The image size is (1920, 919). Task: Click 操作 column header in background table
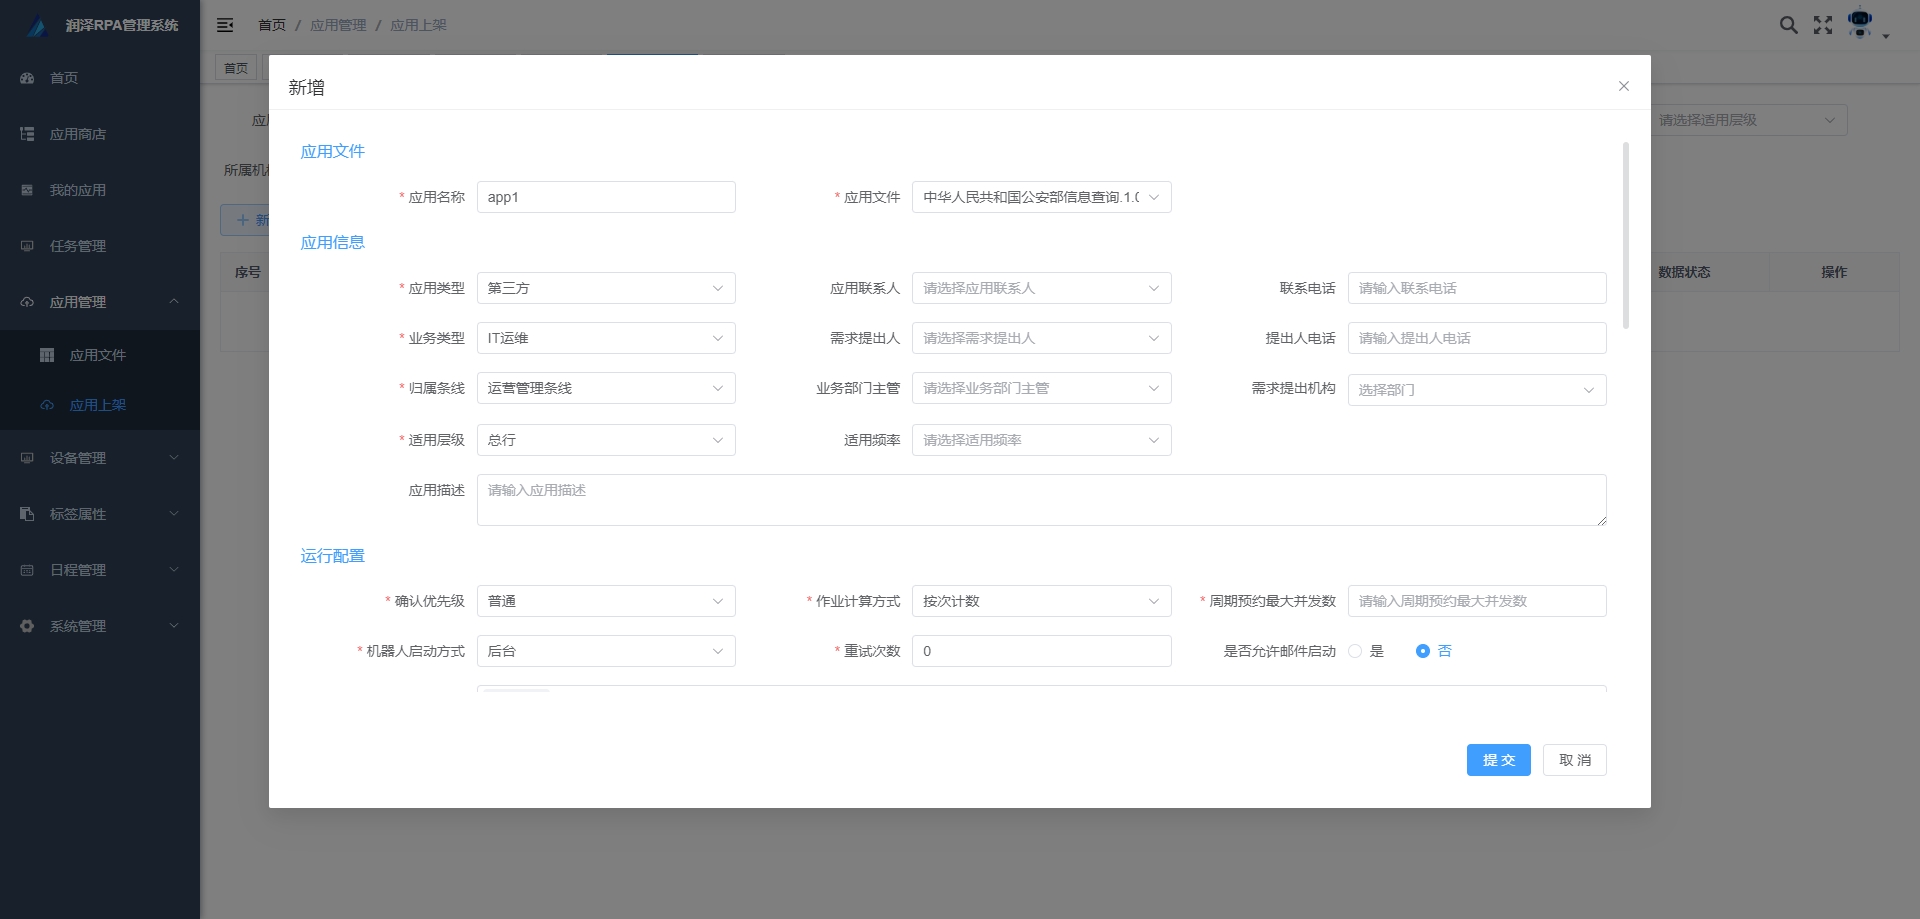pyautogui.click(x=1833, y=272)
